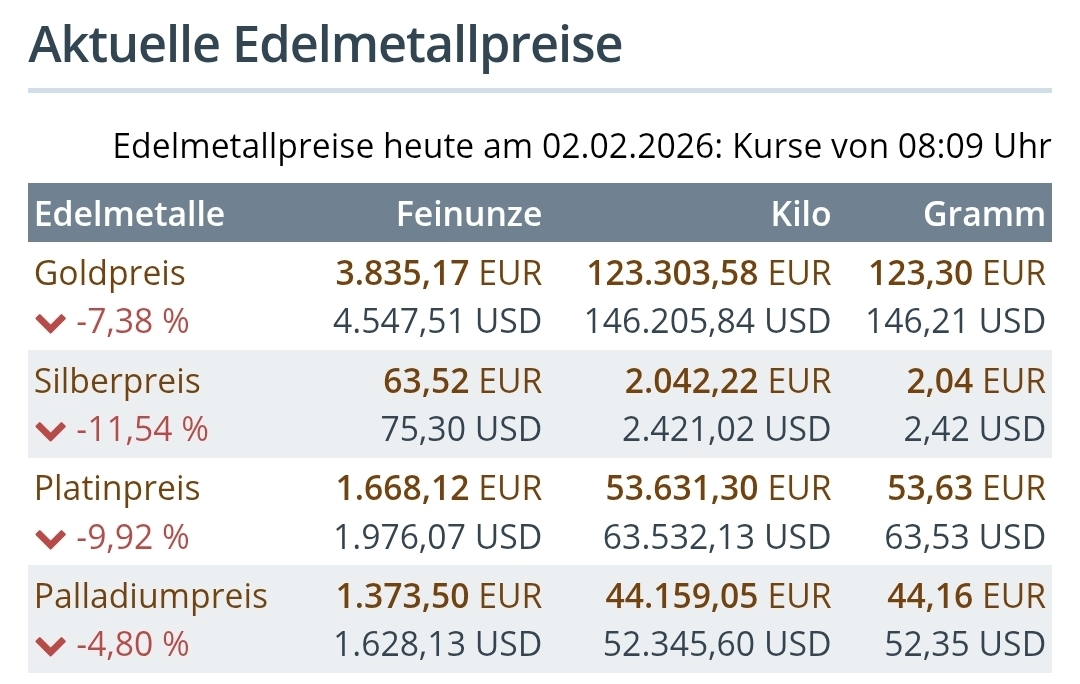Click the date line with 02.02.2026

pos(582,147)
